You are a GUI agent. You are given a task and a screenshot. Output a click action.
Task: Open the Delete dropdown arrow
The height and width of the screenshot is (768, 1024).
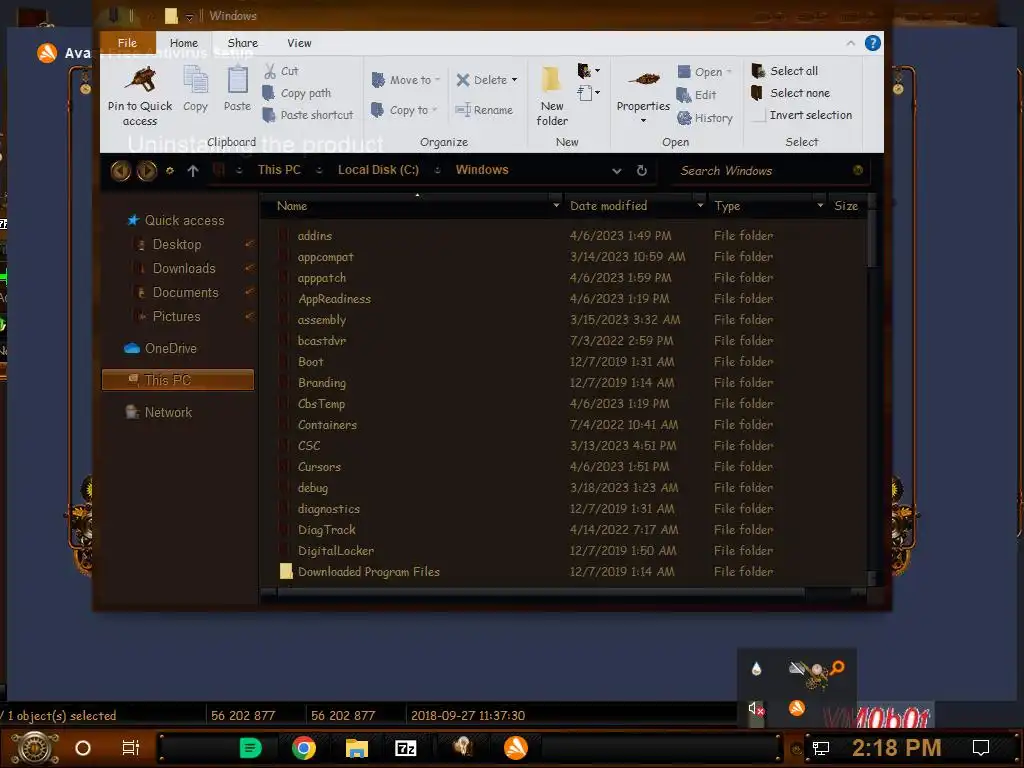515,80
